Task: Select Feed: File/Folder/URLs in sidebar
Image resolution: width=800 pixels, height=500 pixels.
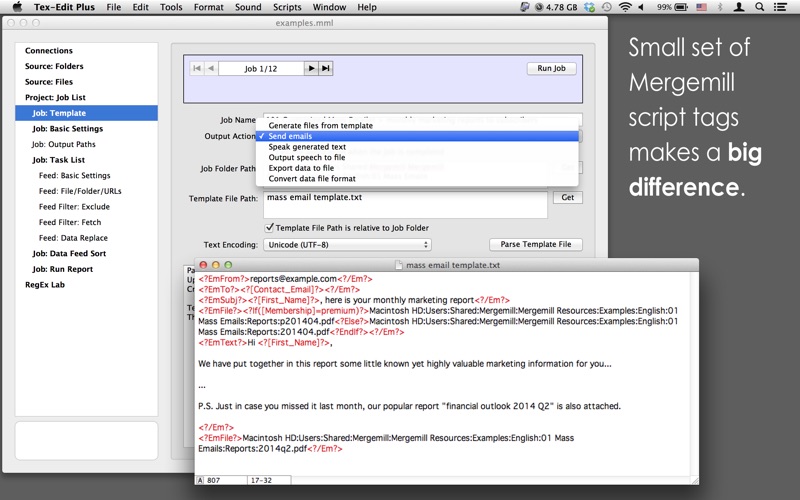Action: pyautogui.click(x=80, y=191)
